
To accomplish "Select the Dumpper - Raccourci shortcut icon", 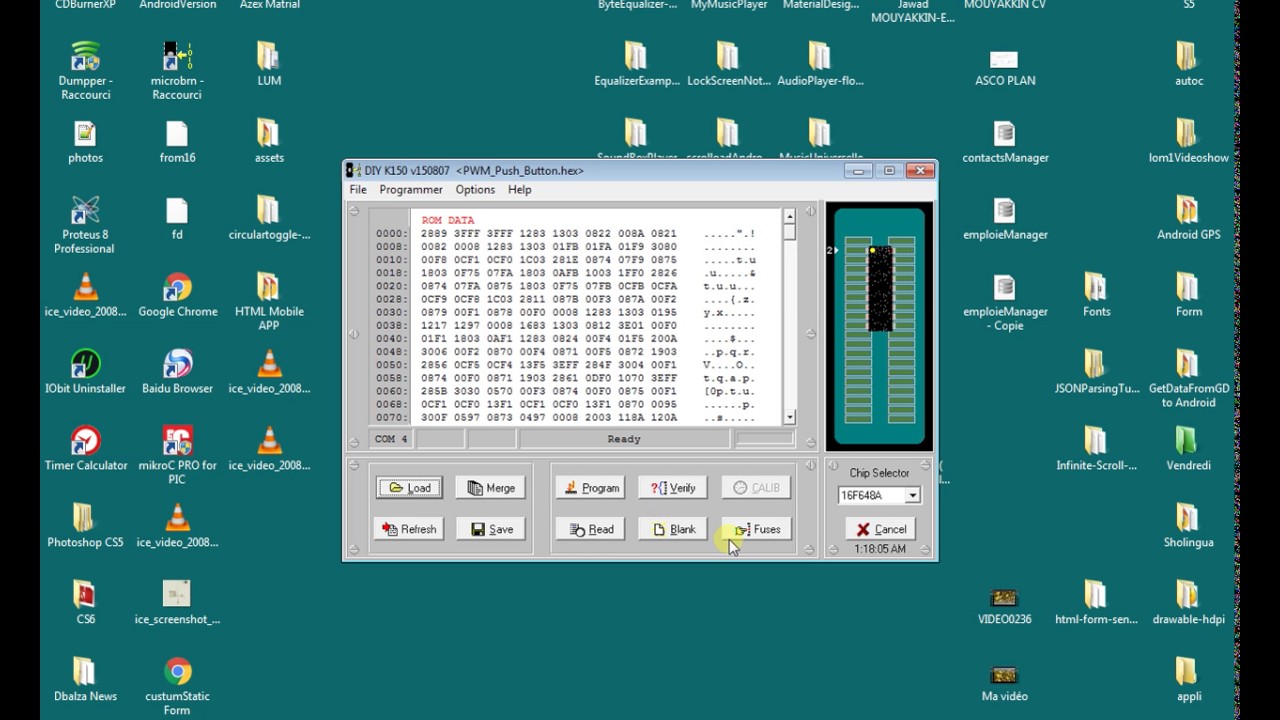I will (85, 71).
